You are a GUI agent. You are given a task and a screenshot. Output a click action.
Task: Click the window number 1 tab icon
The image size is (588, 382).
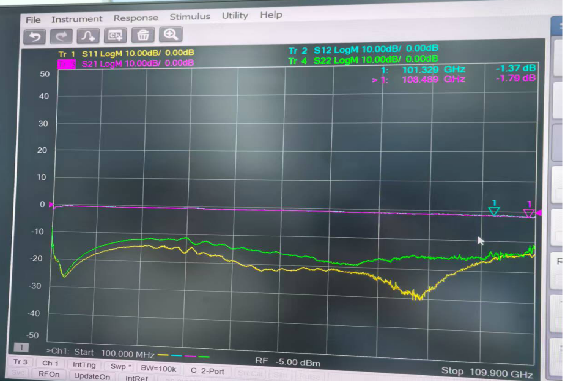point(21,348)
